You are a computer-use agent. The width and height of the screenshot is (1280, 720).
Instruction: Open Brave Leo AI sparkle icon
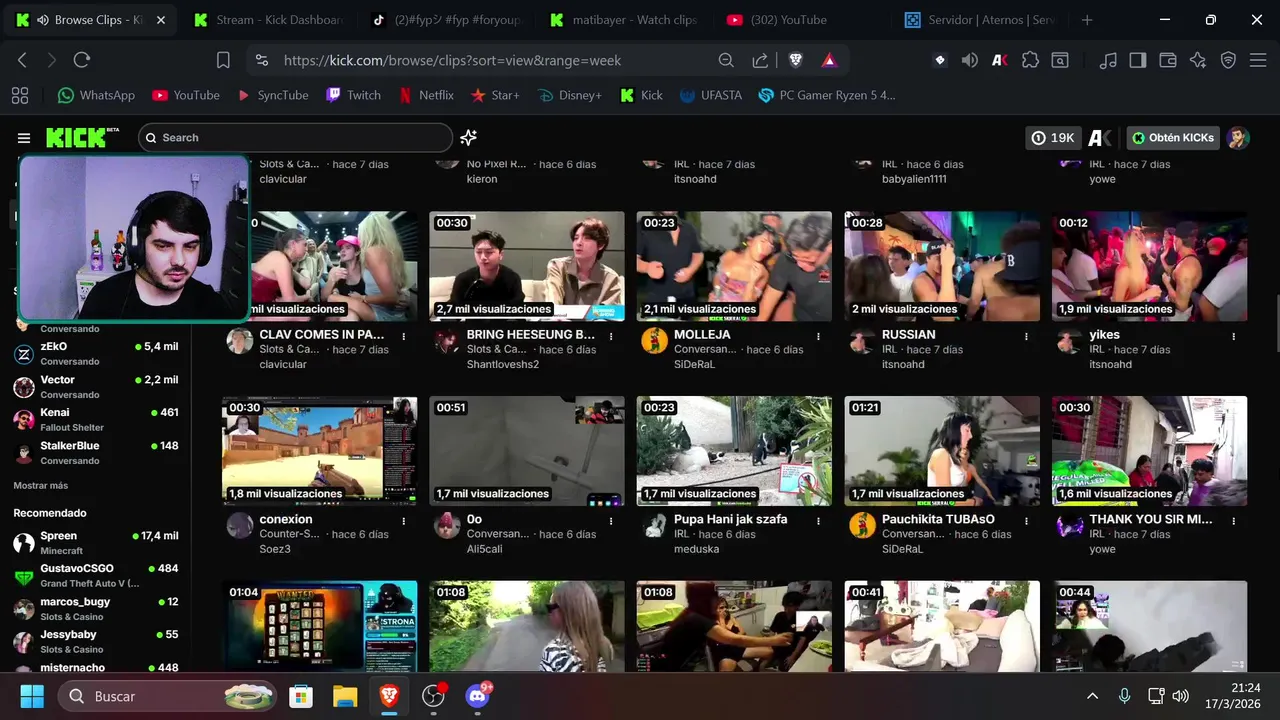pyautogui.click(x=1198, y=60)
